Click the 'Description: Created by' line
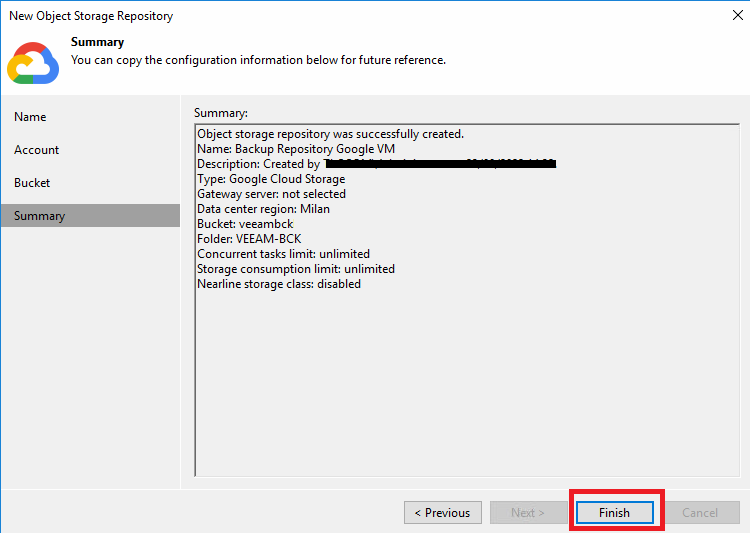 (376, 164)
